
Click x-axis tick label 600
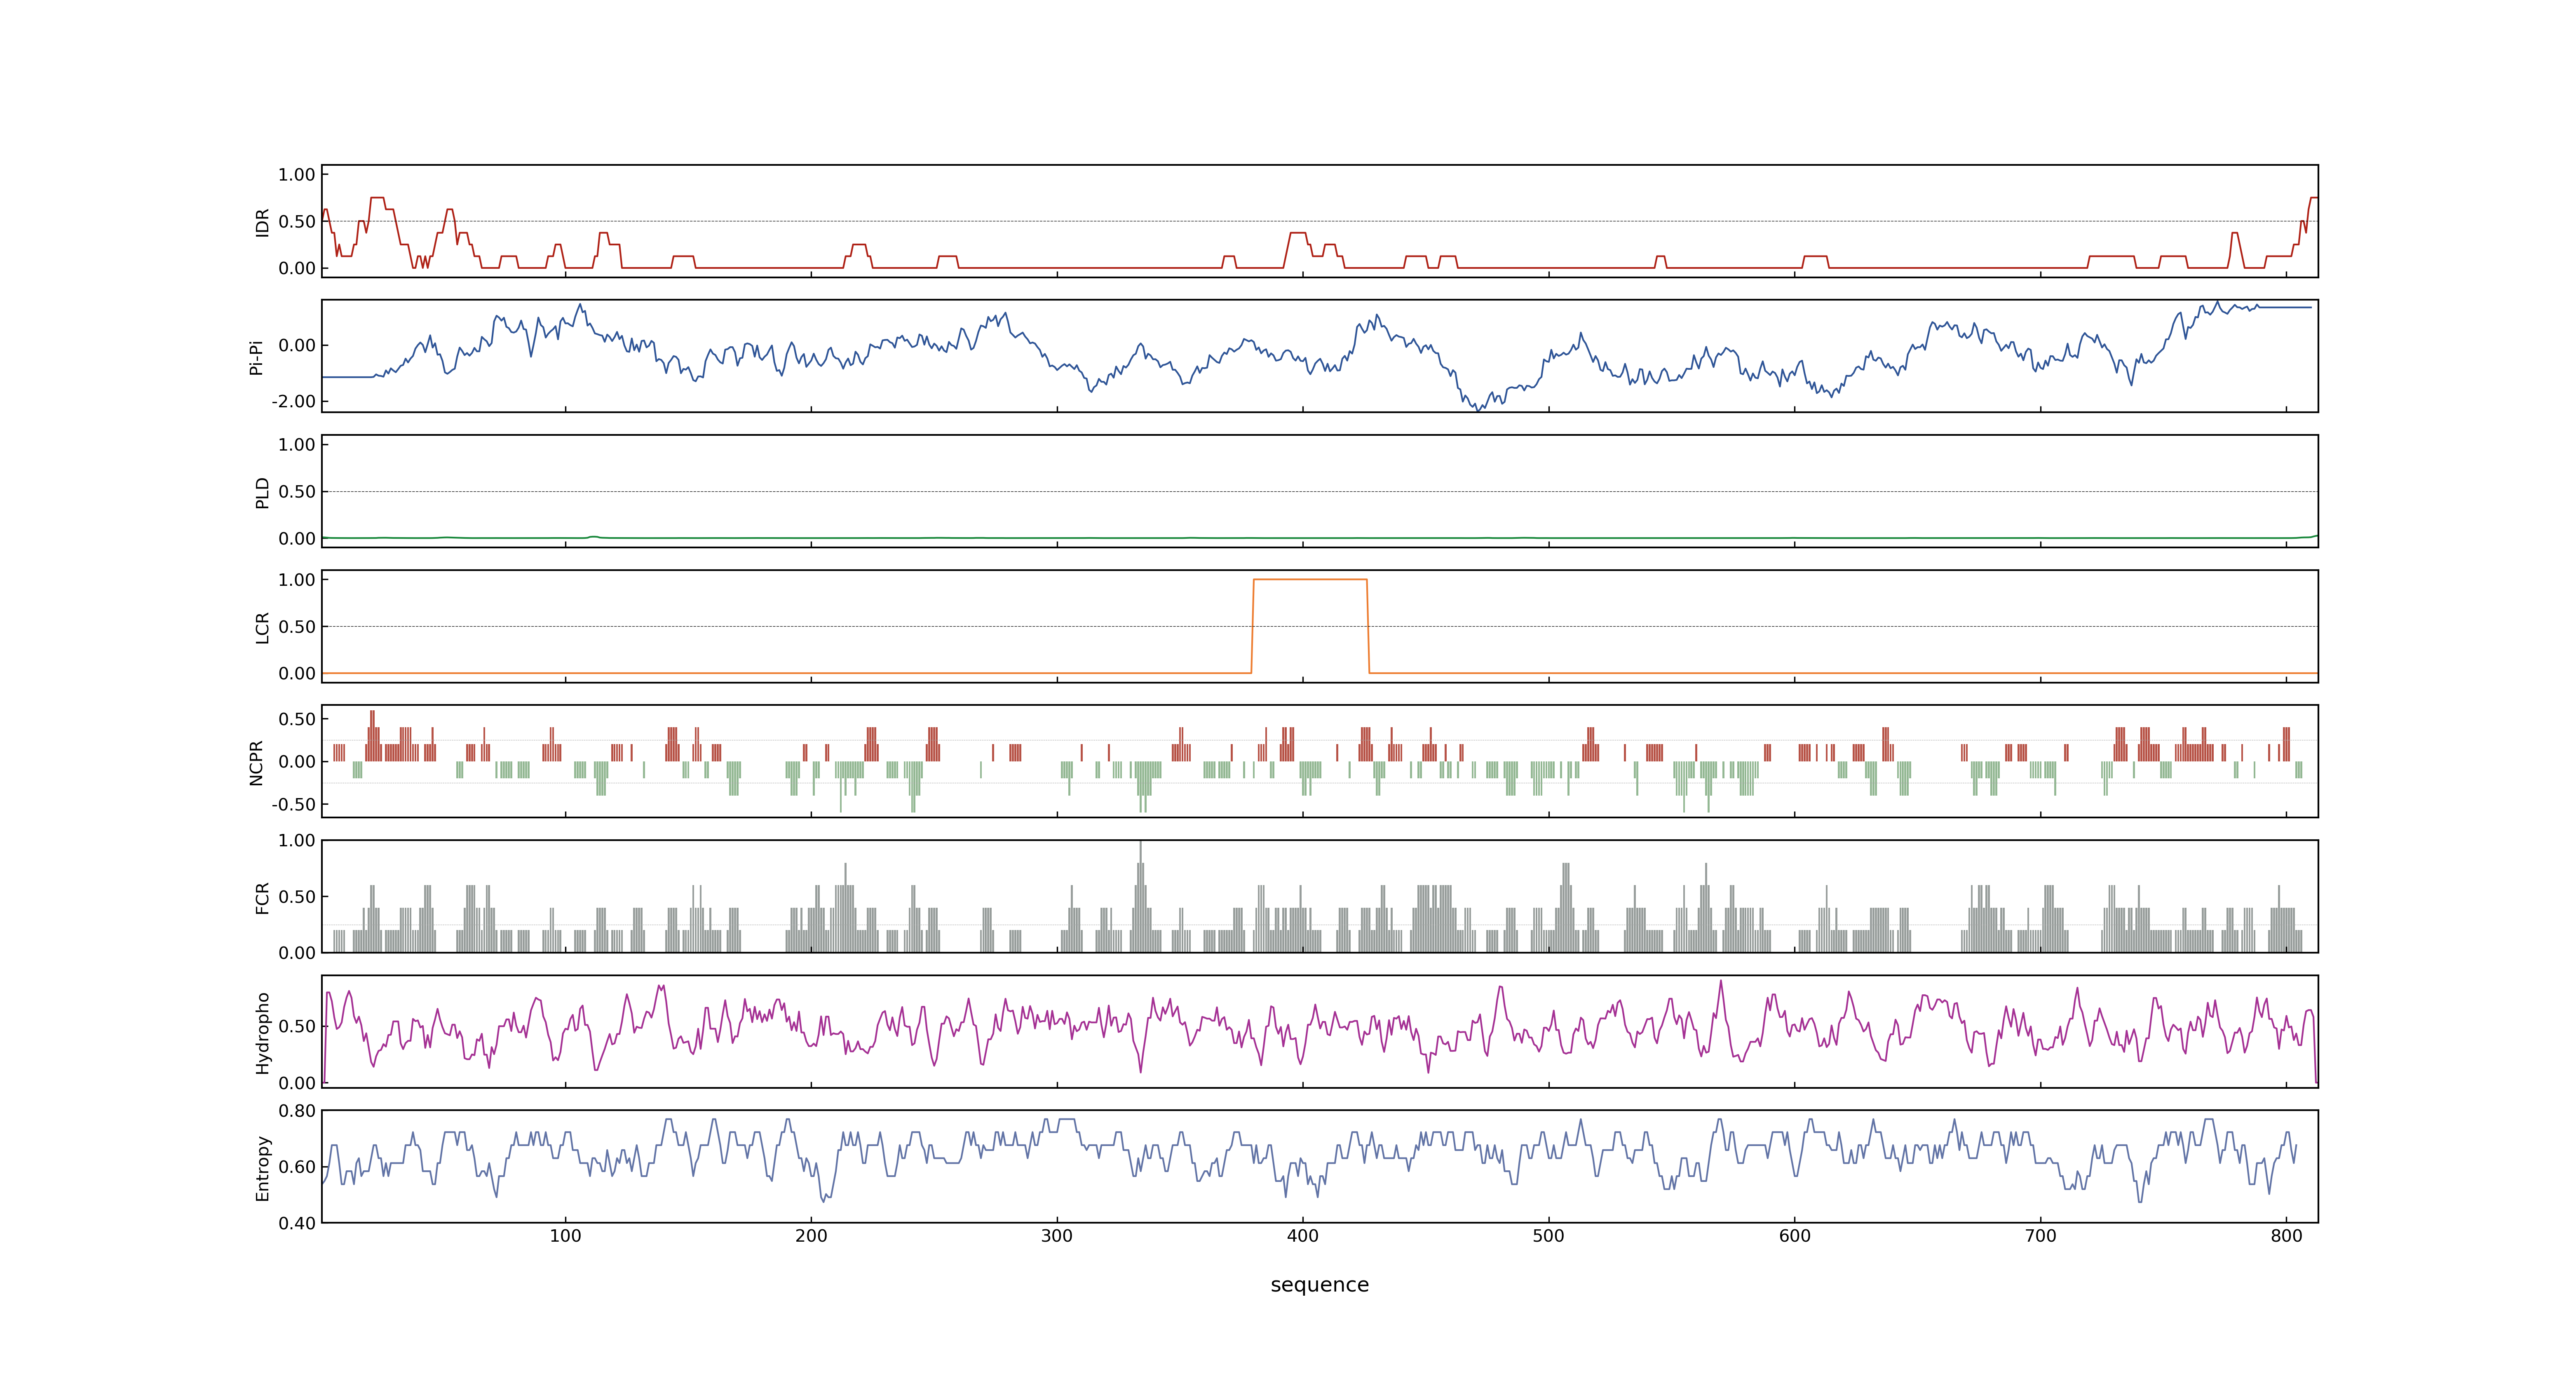point(1795,1236)
